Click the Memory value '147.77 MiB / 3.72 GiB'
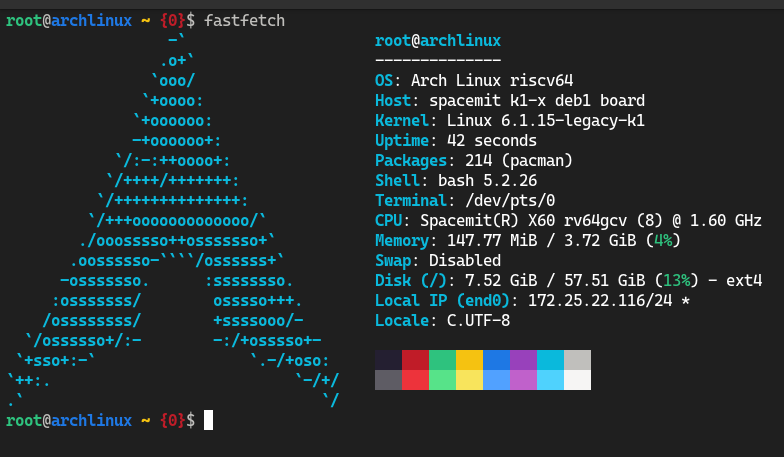784x457 pixels. (542, 240)
